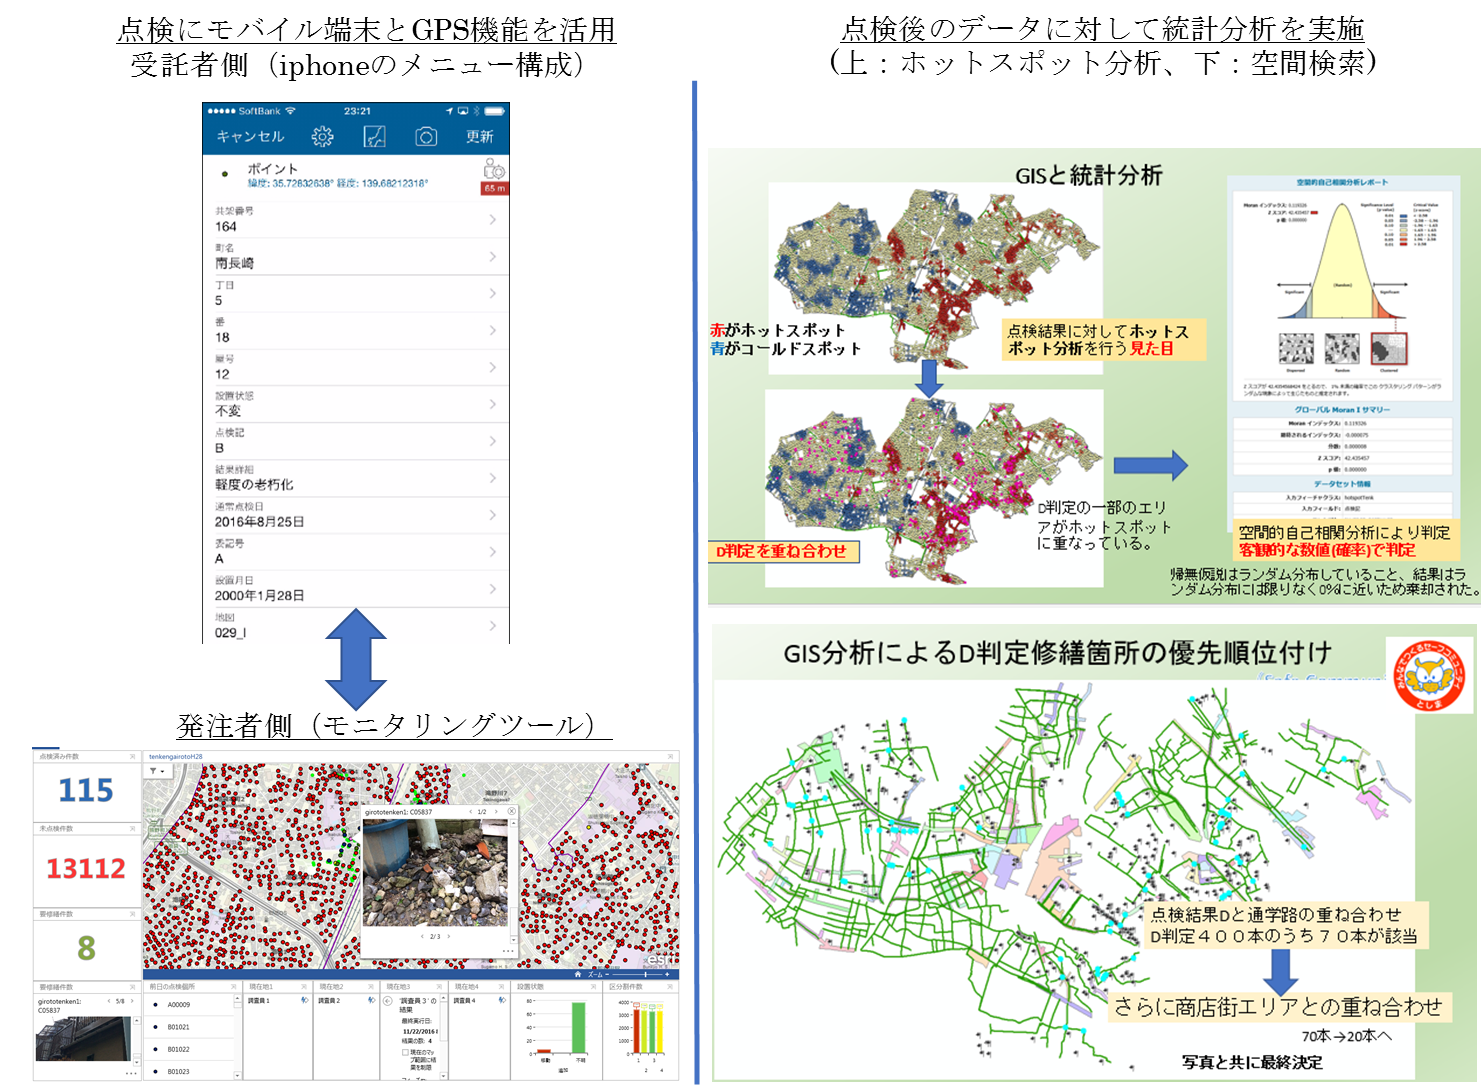
Task: Tap the GPS location icon above 65 m
Action: [494, 170]
